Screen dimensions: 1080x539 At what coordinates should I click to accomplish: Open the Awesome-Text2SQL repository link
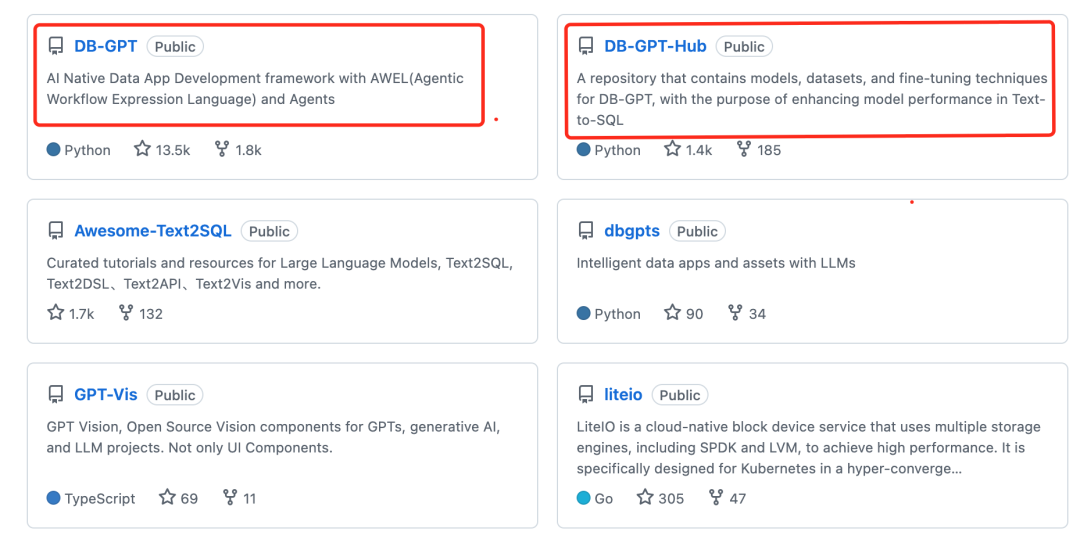click(x=153, y=231)
